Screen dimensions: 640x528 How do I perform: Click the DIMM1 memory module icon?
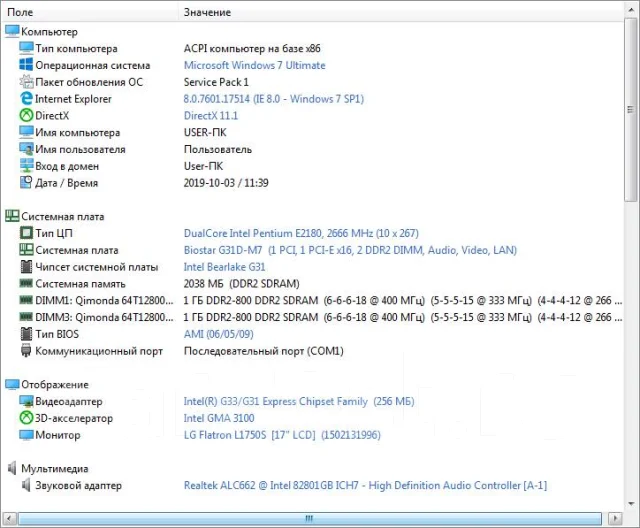click(26, 300)
